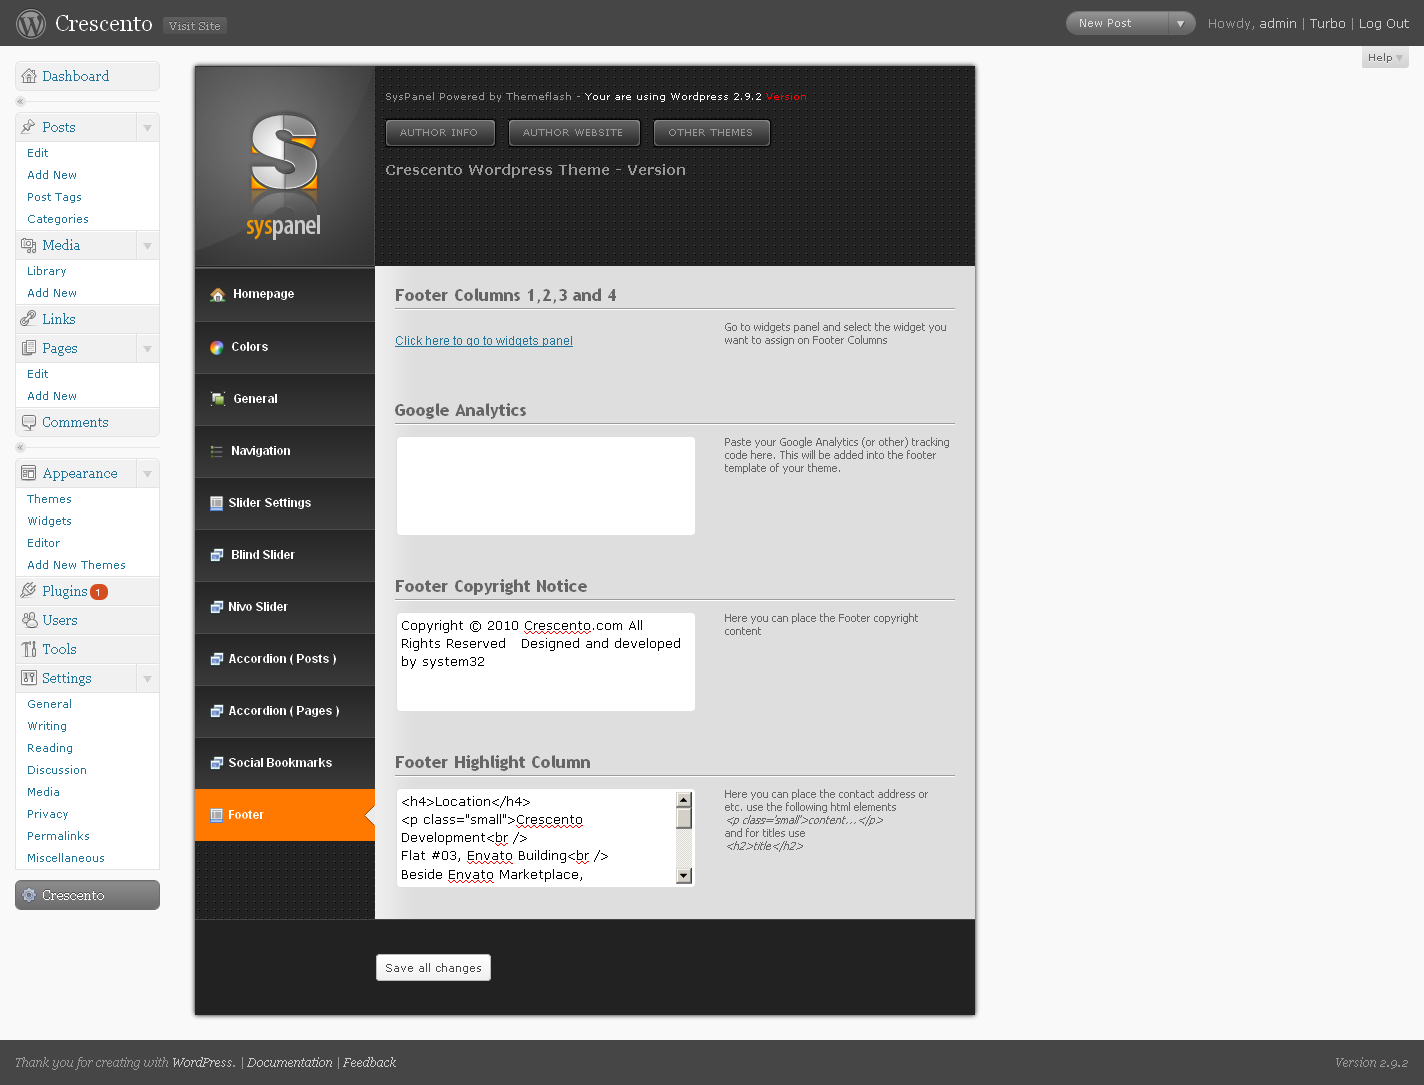The width and height of the screenshot is (1424, 1085).
Task: Click the Crescento gear icon
Action: point(29,895)
